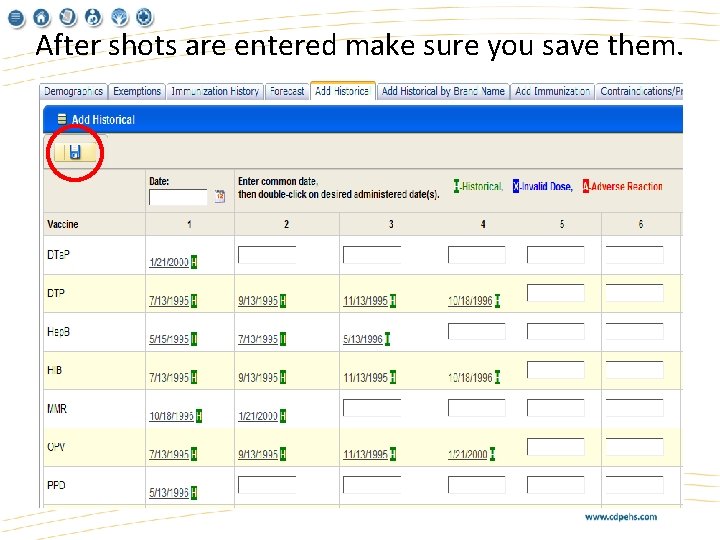The width and height of the screenshot is (720, 540).
Task: Click the MMR vaccine row label
Action: coord(57,408)
